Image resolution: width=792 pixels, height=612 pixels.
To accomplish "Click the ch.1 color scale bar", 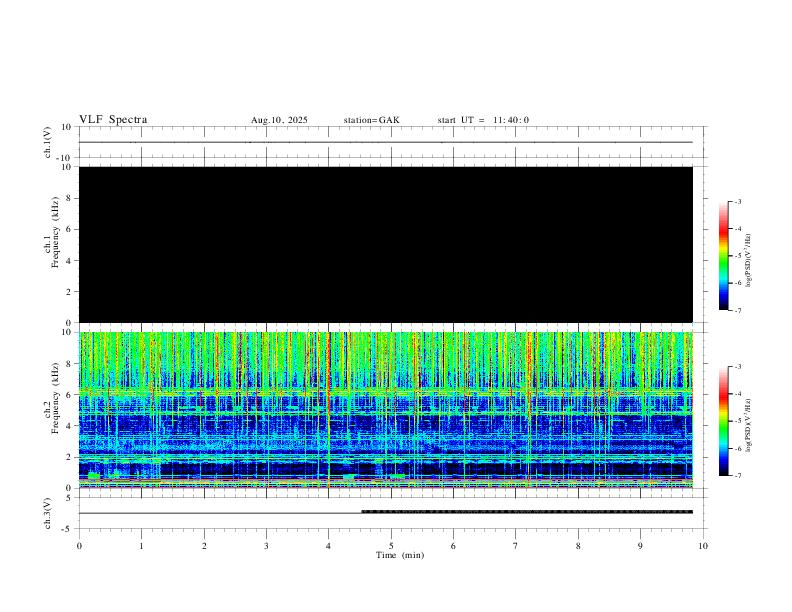I will [x=723, y=256].
